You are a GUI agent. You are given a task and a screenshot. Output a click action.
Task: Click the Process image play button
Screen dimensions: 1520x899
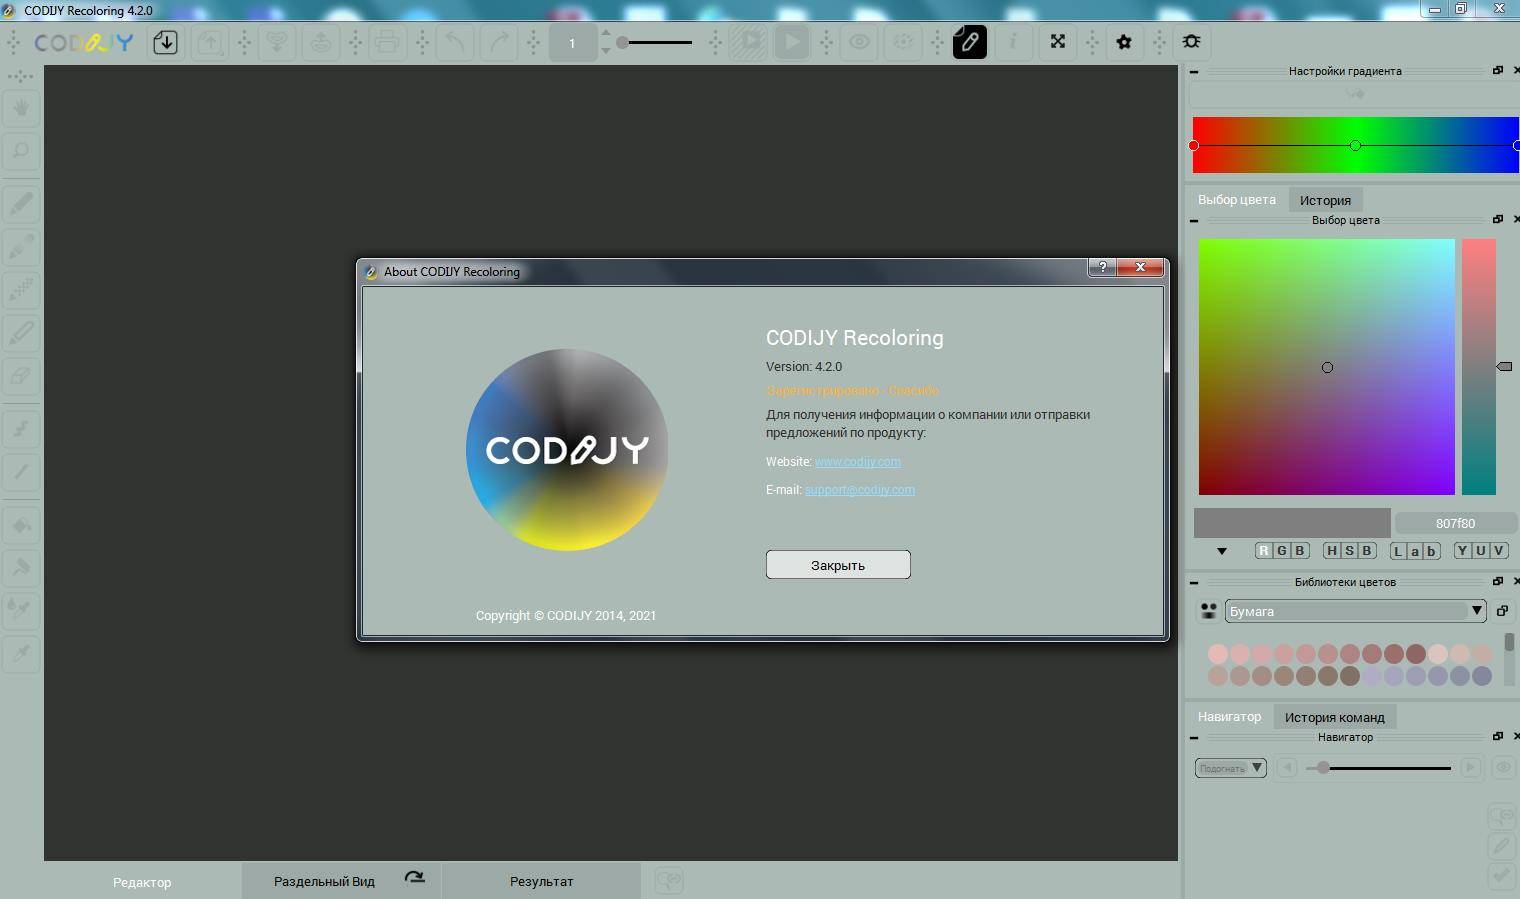pos(791,42)
